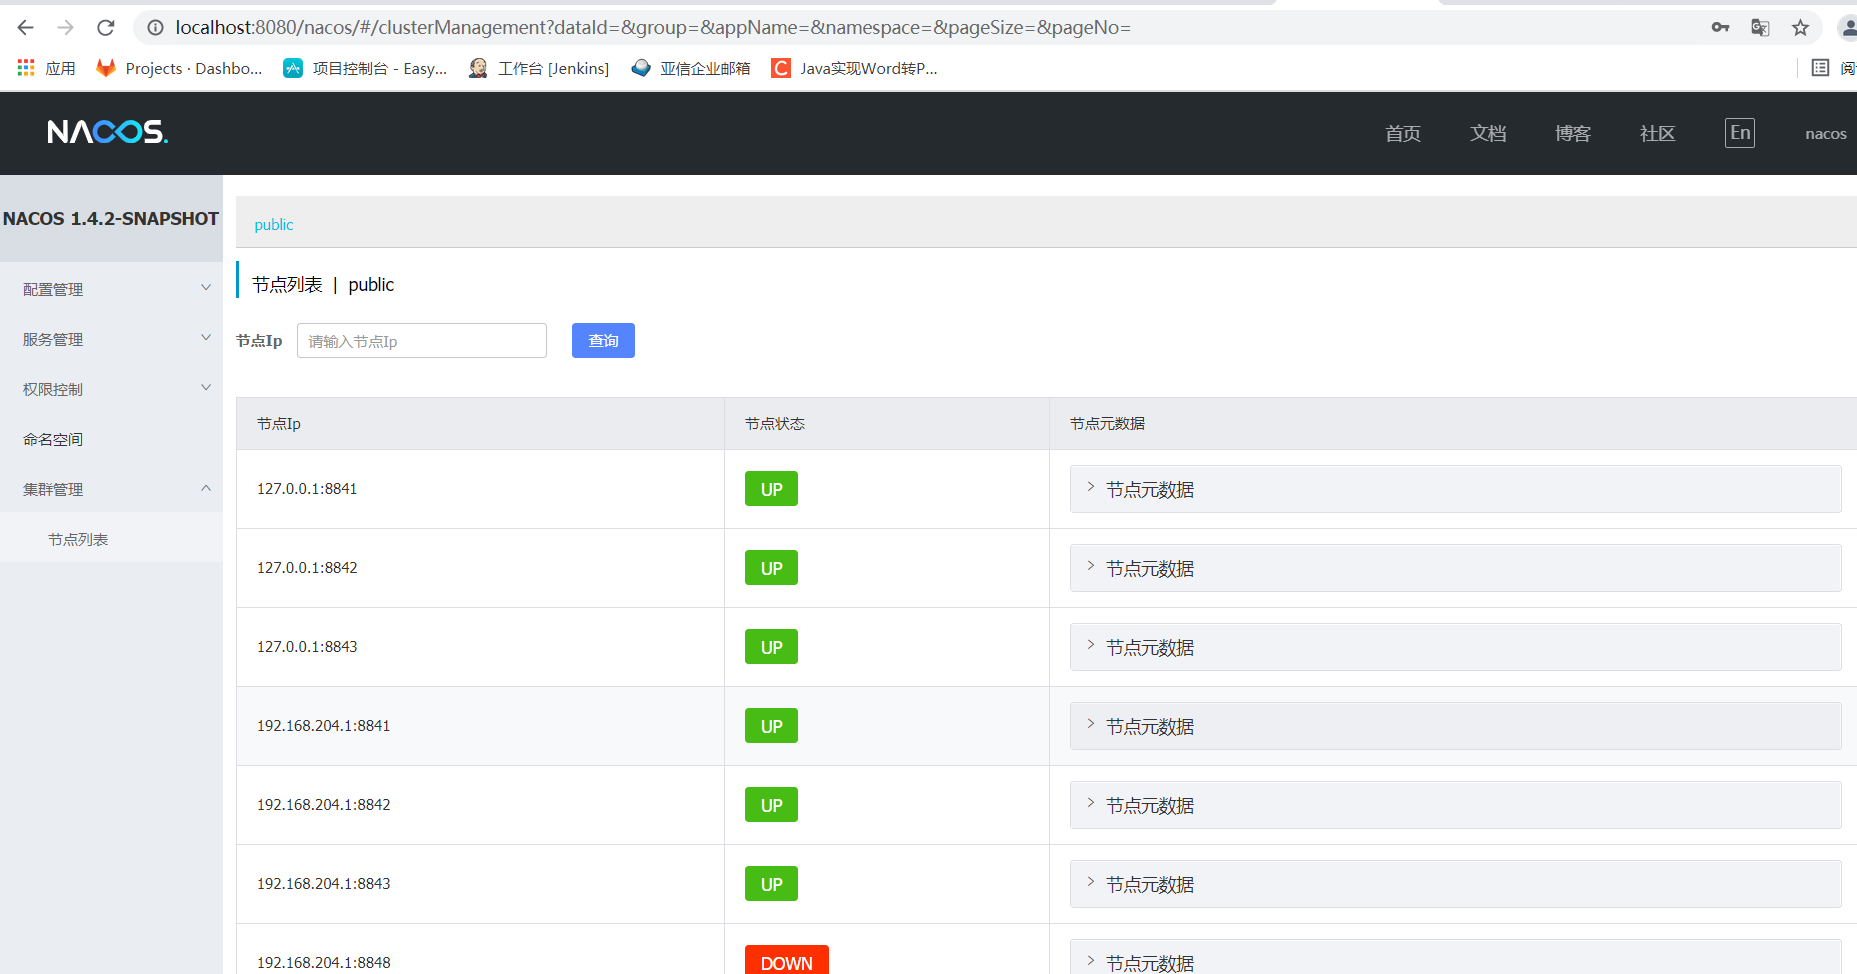
Task: Select 节点列表 in the sidebar
Action: tap(111, 539)
